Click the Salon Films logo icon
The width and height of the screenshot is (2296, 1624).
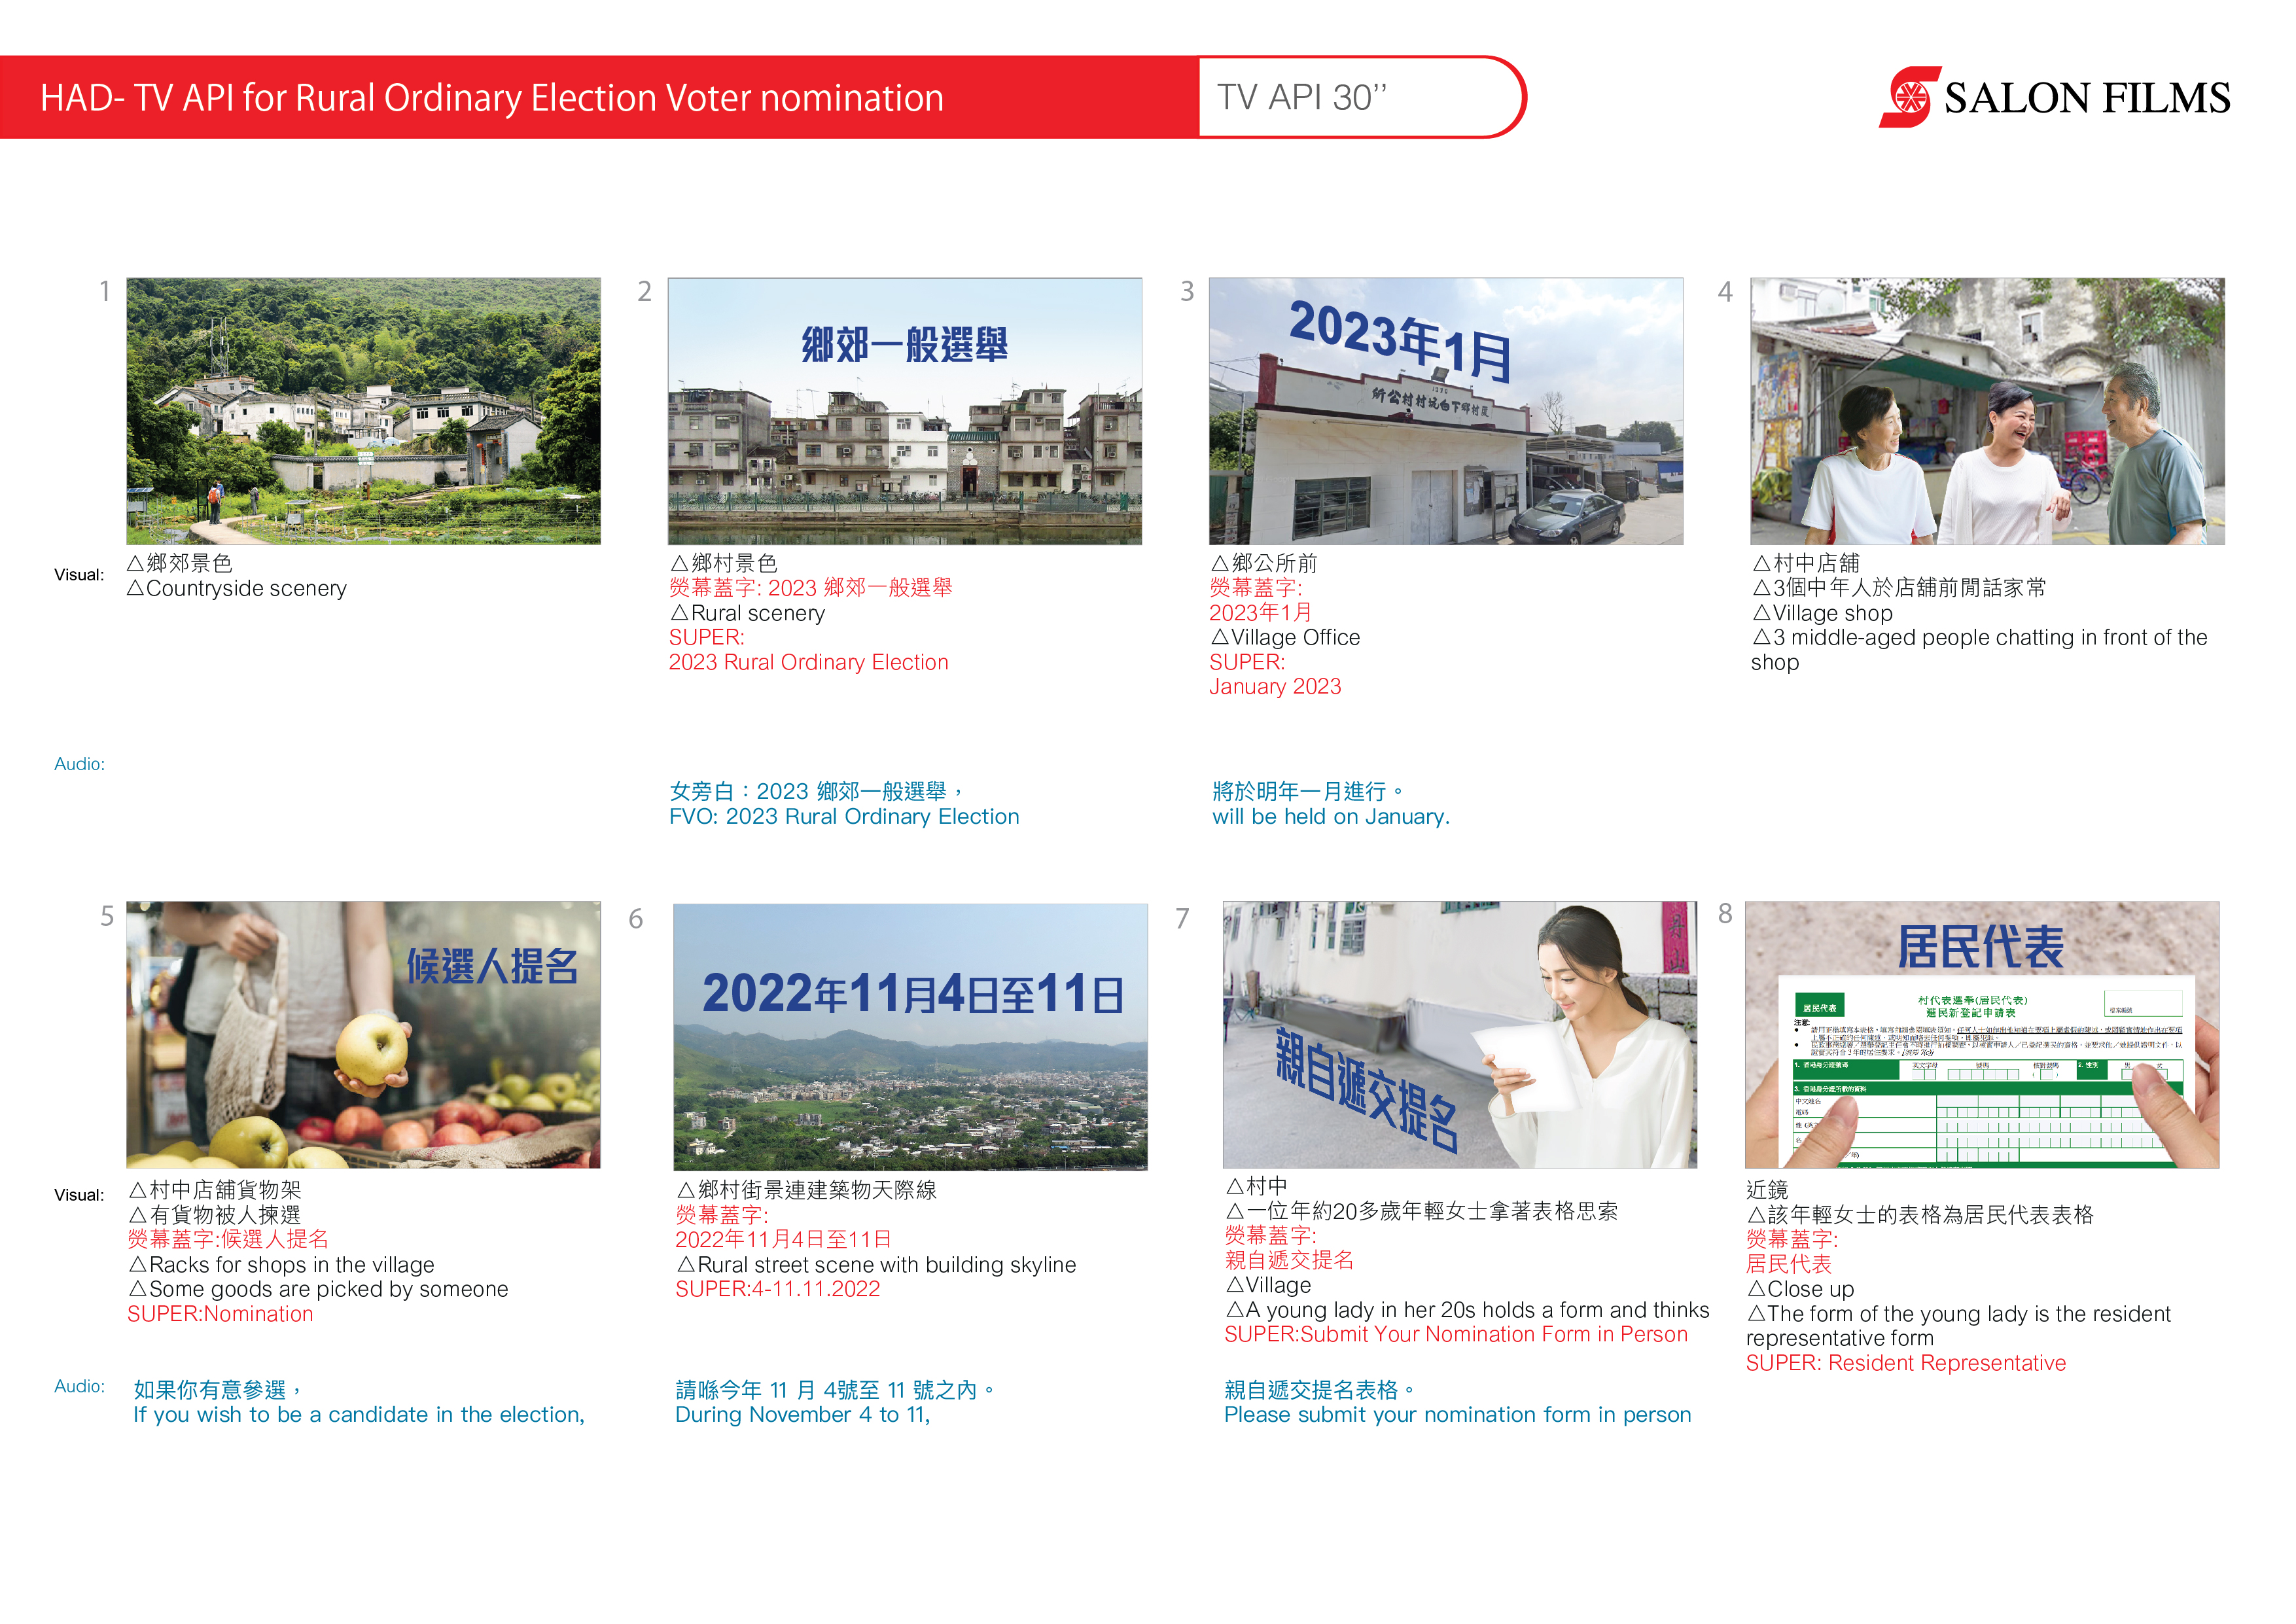coord(1910,97)
